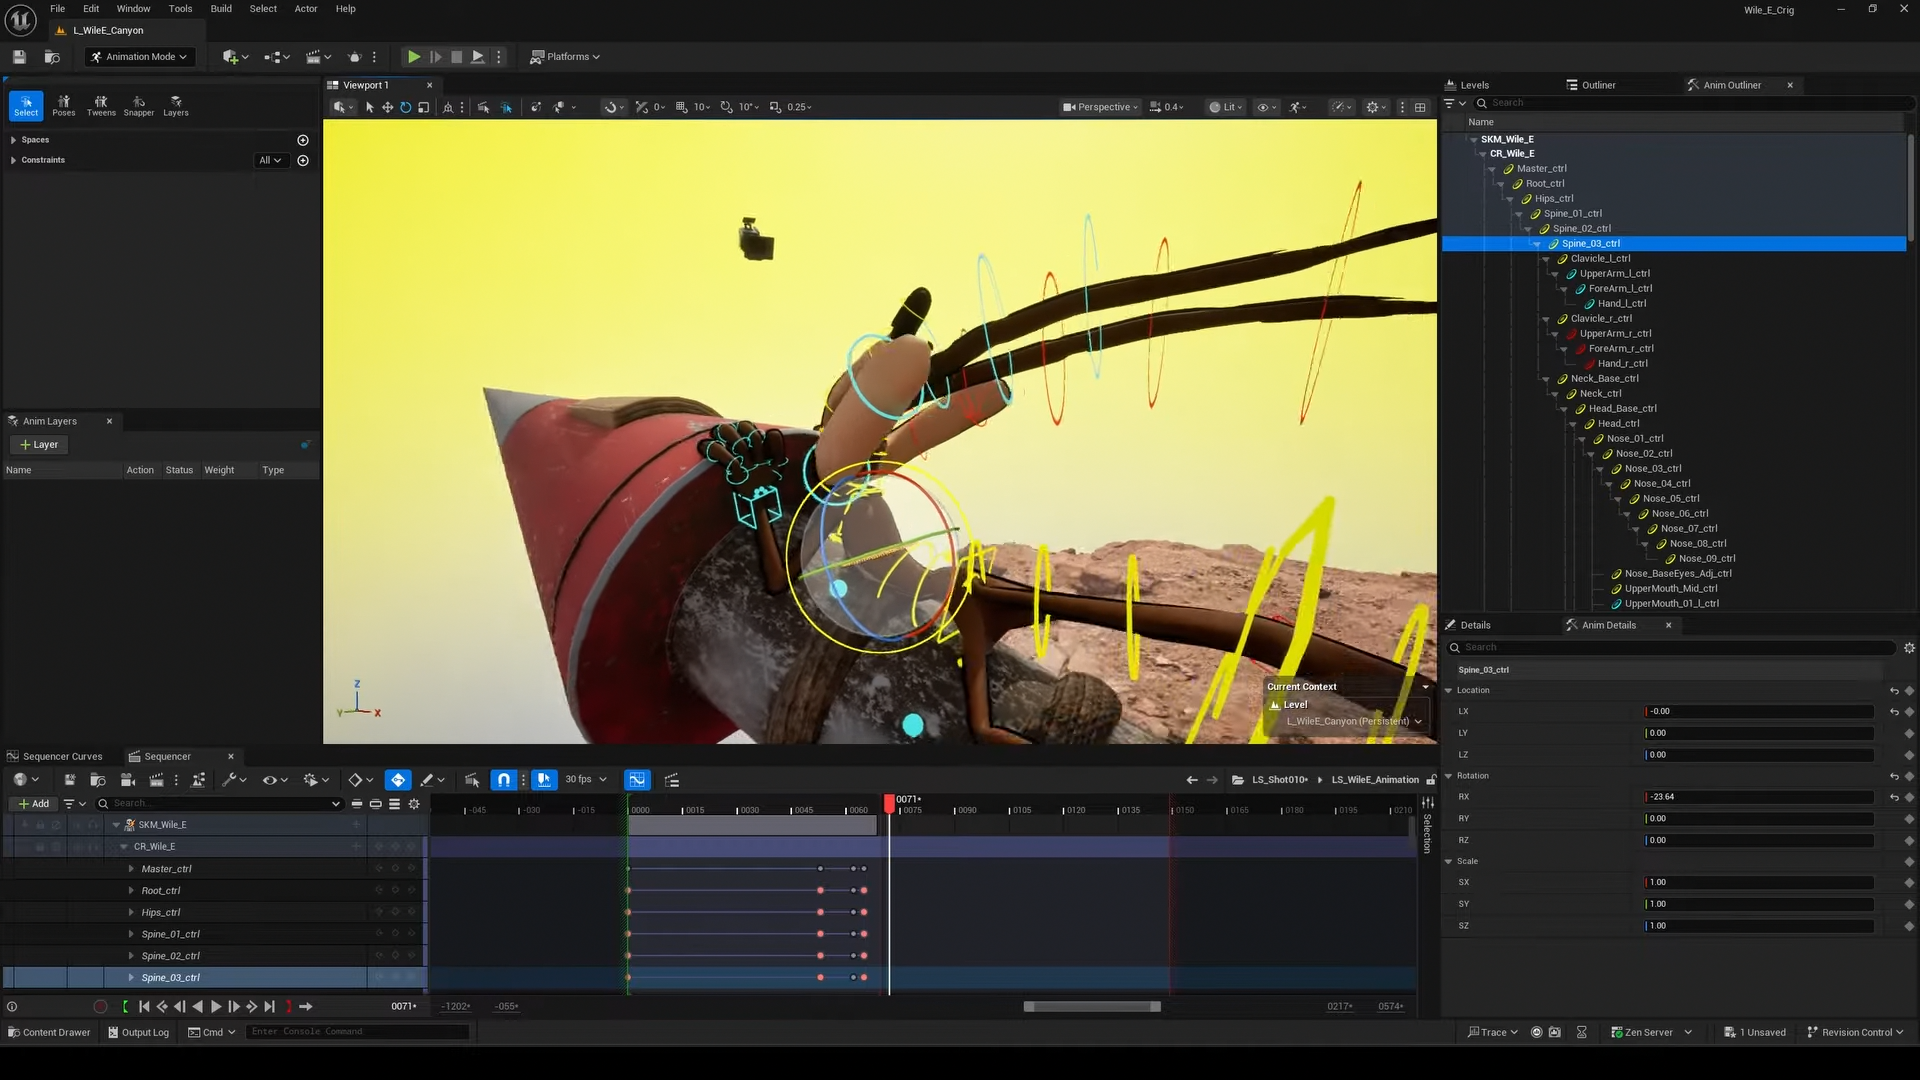Image resolution: width=1920 pixels, height=1080 pixels.
Task: Switch to the Details tab
Action: (x=1468, y=626)
